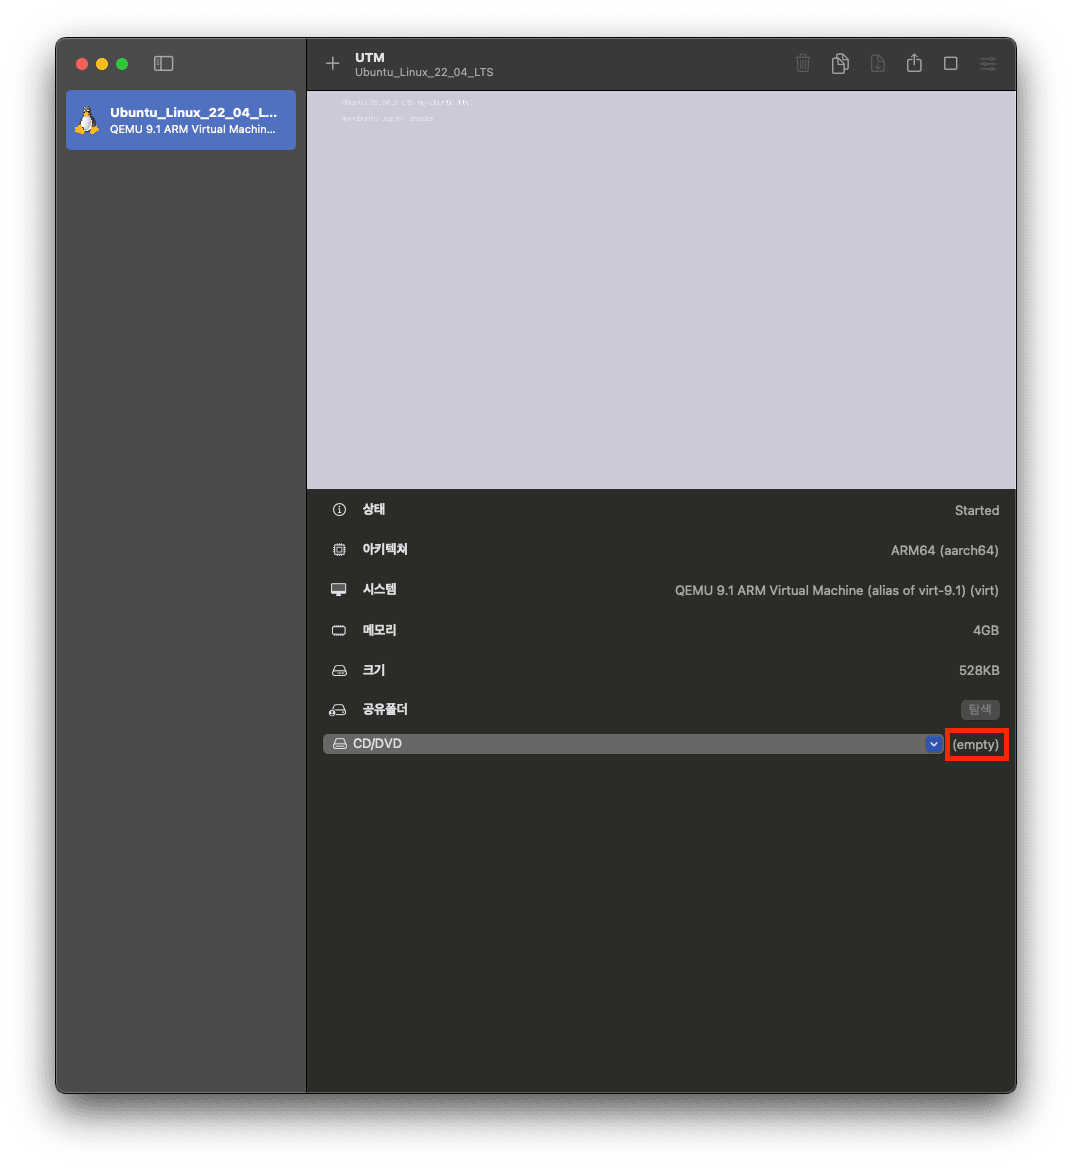
Task: Click the (empty) CD/DVD value
Action: (975, 744)
